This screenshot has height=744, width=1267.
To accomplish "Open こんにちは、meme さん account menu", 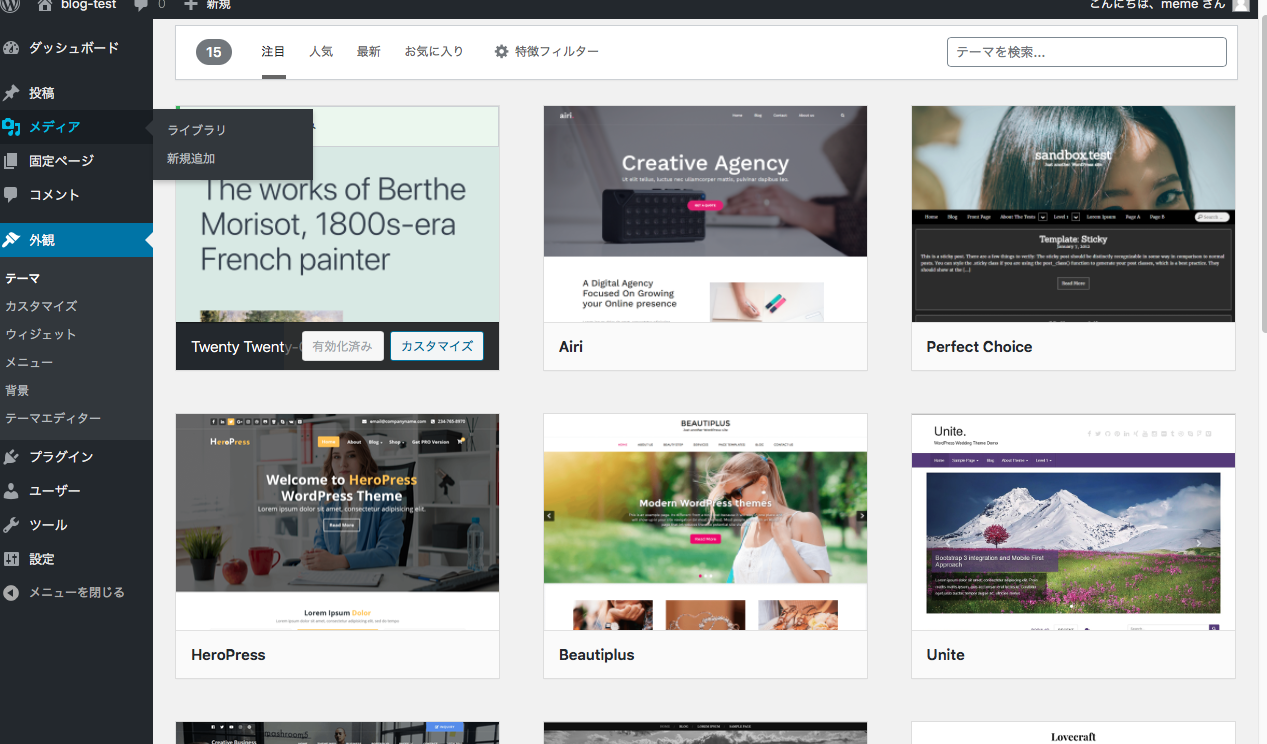I will click(x=1170, y=5).
